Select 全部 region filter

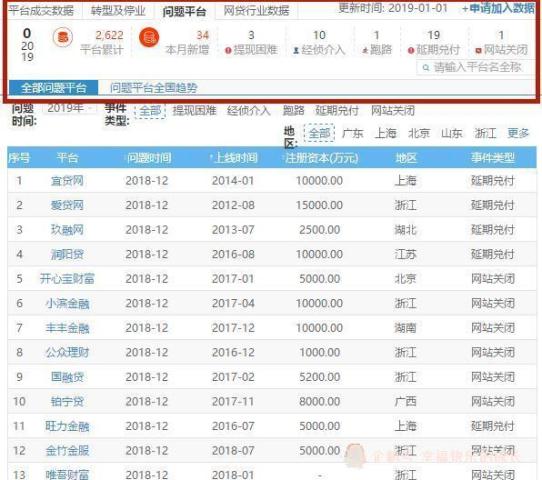319,133
